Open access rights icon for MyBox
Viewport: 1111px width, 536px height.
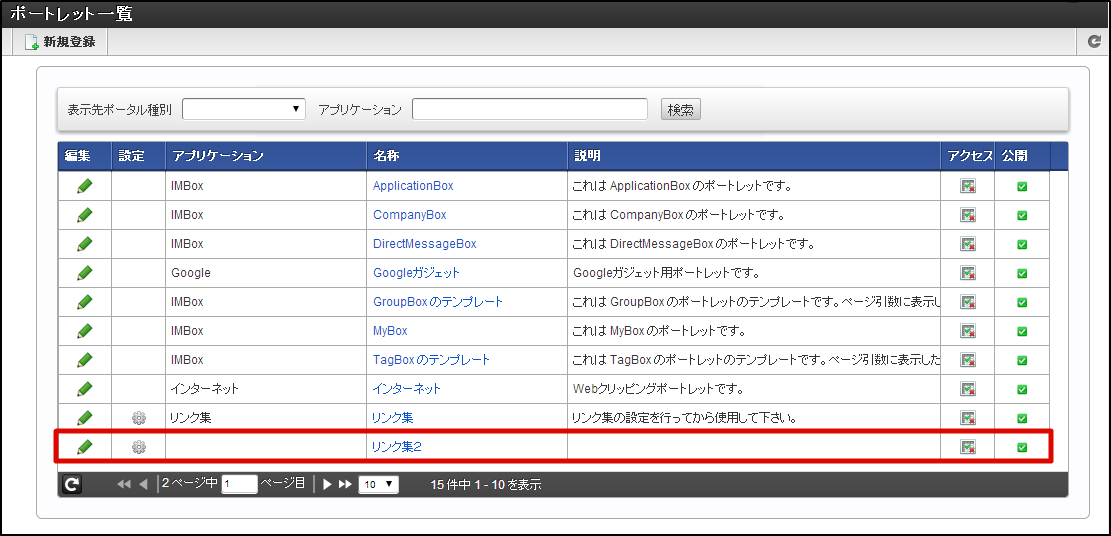pyautogui.click(x=968, y=331)
